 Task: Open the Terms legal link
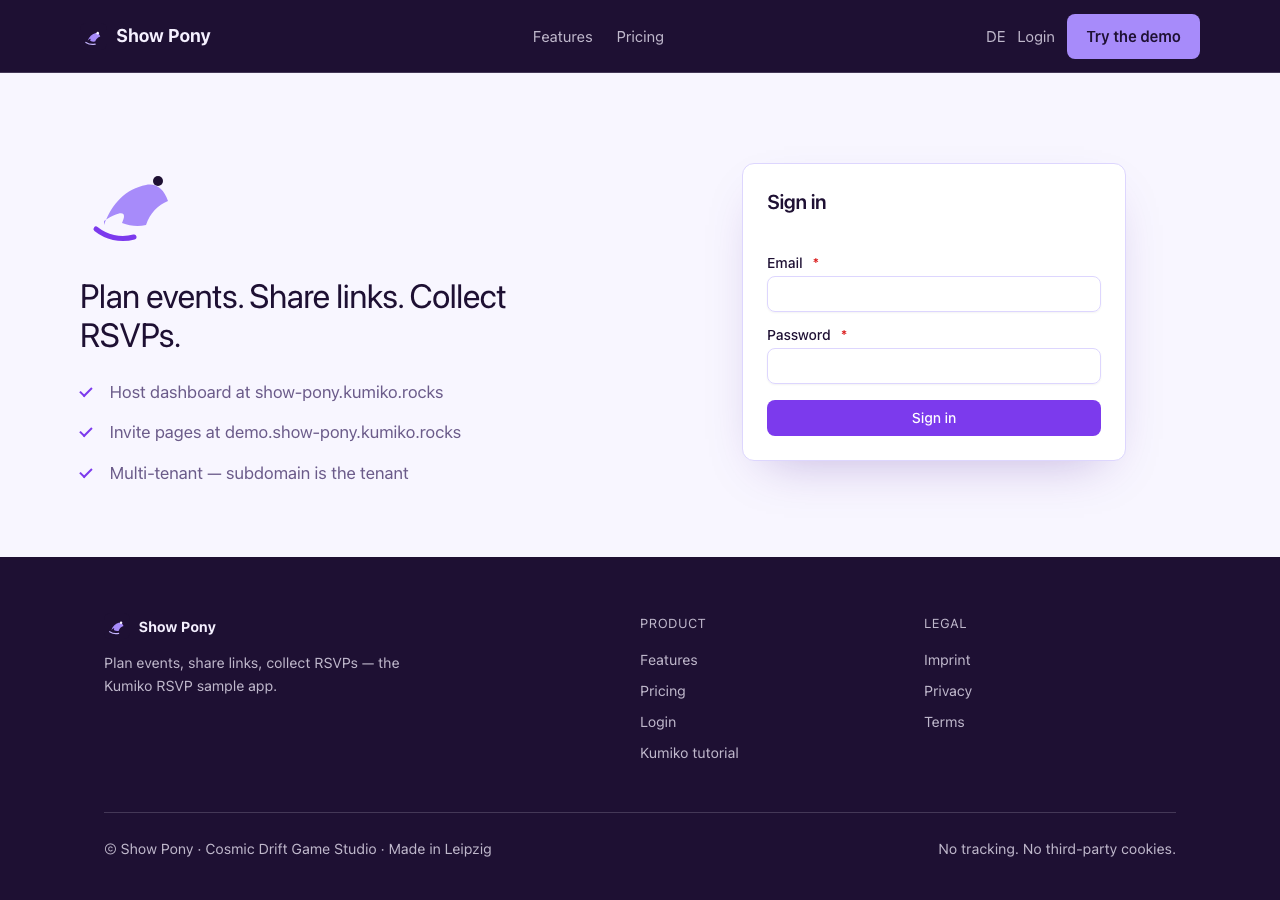point(944,722)
